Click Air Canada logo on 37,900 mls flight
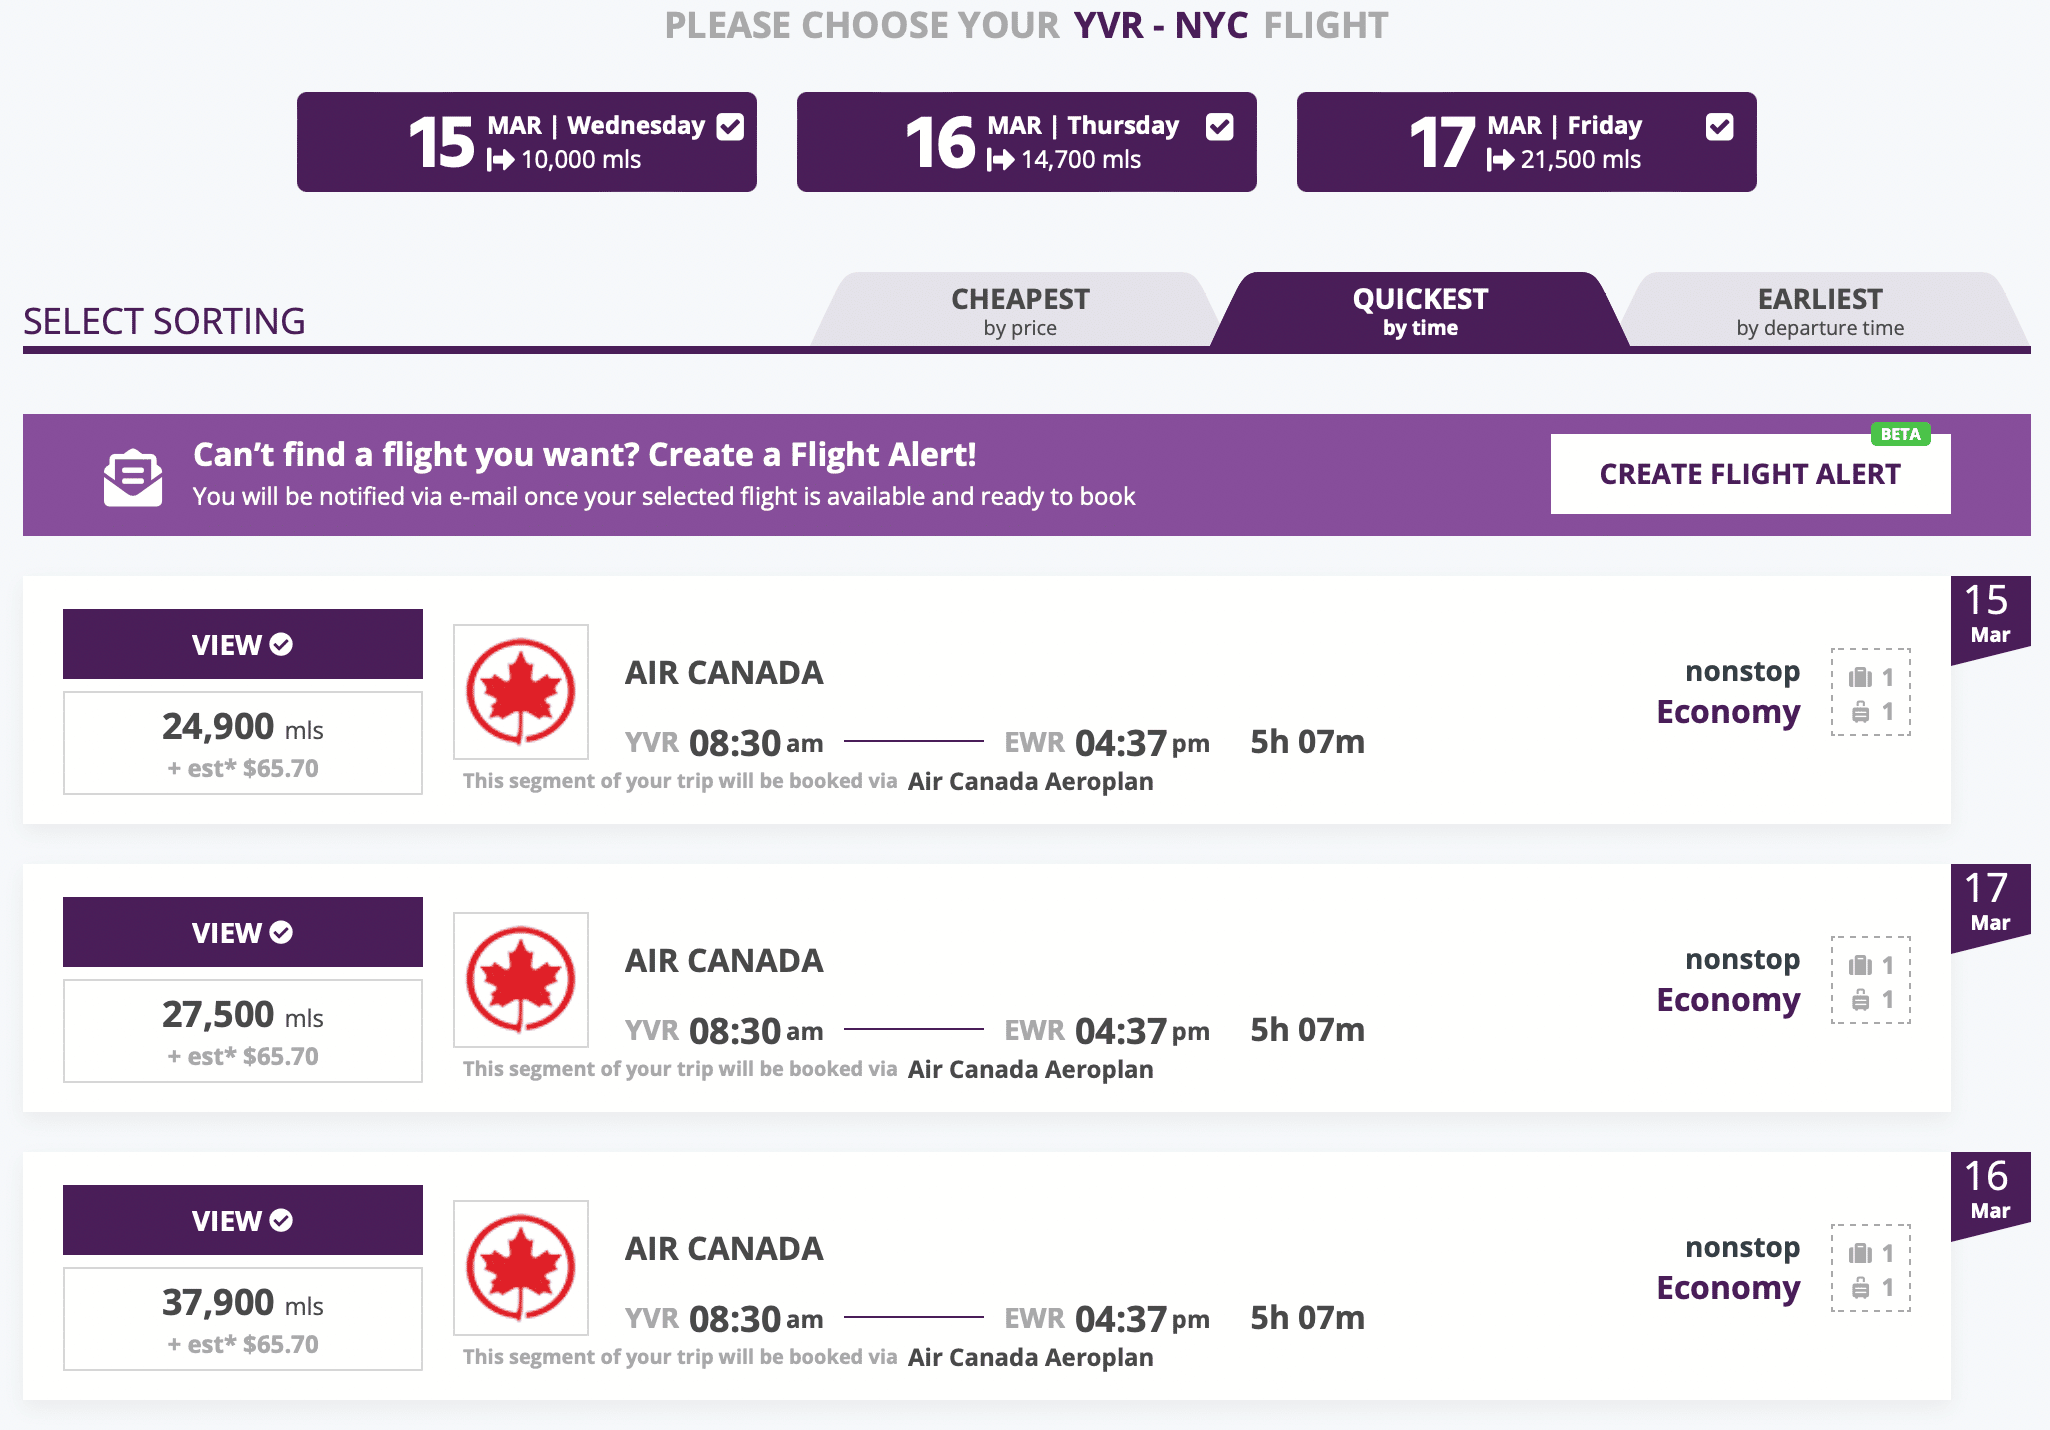This screenshot has height=1430, width=2050. point(521,1268)
